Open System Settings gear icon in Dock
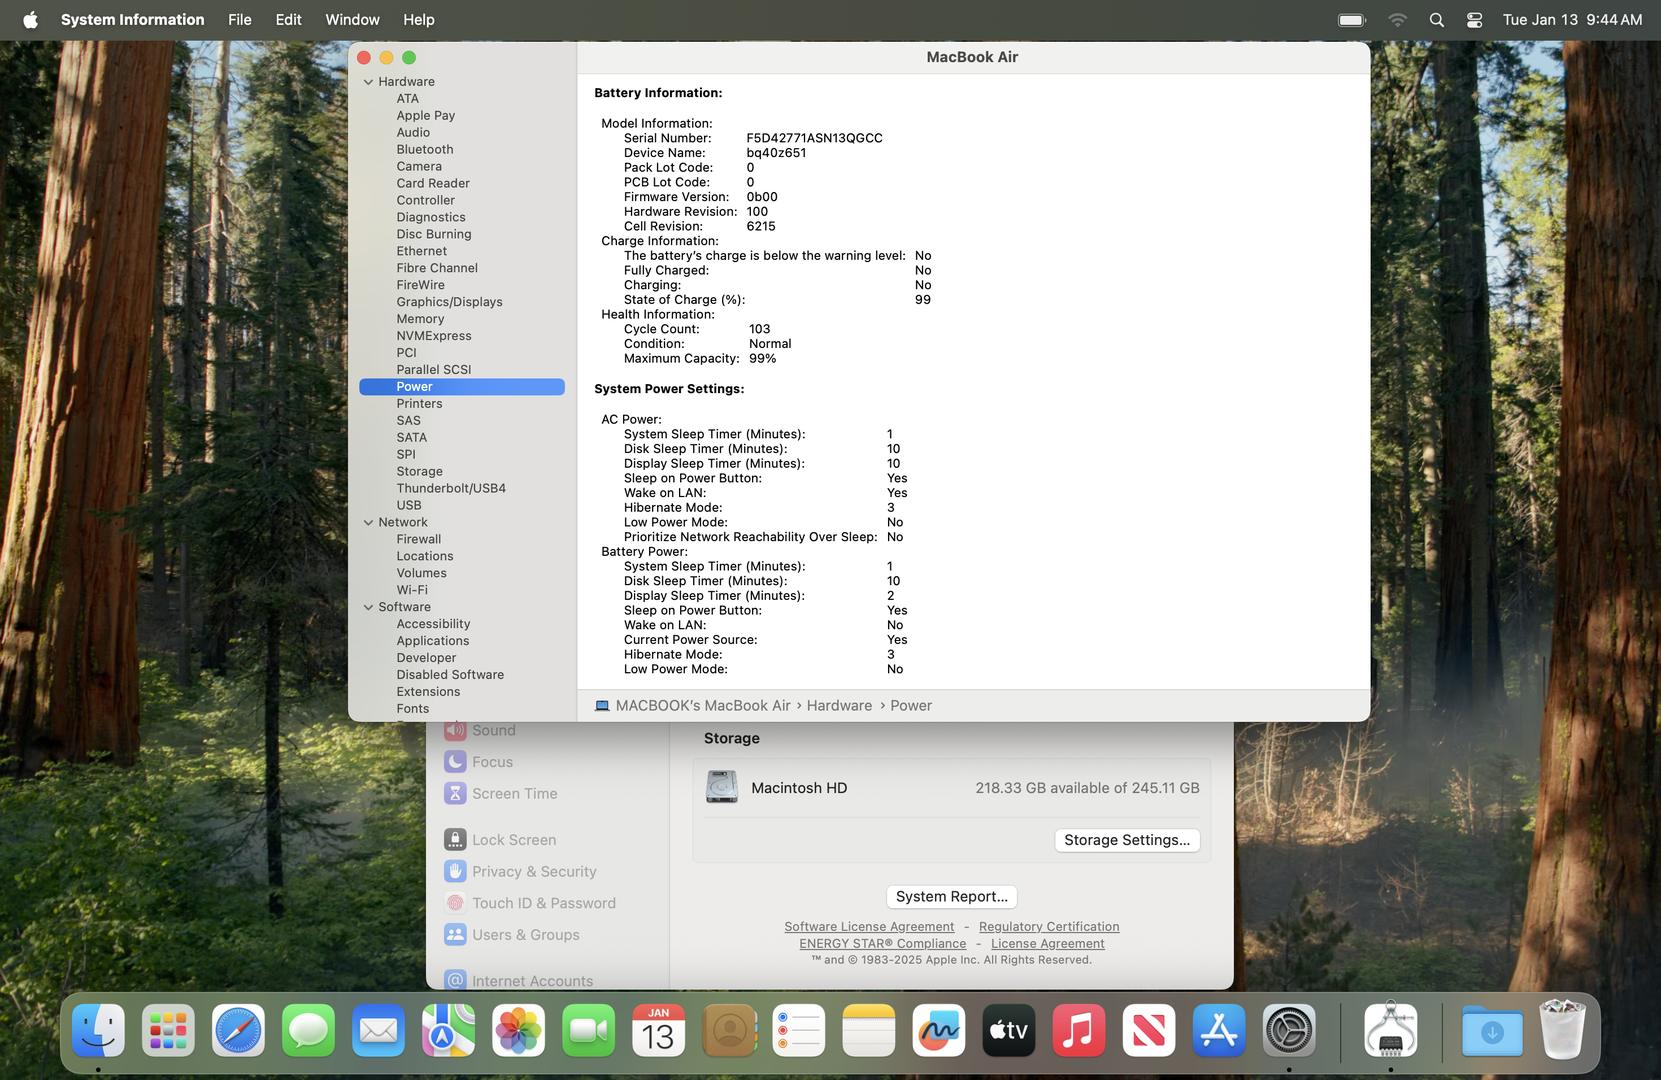 1288,1031
